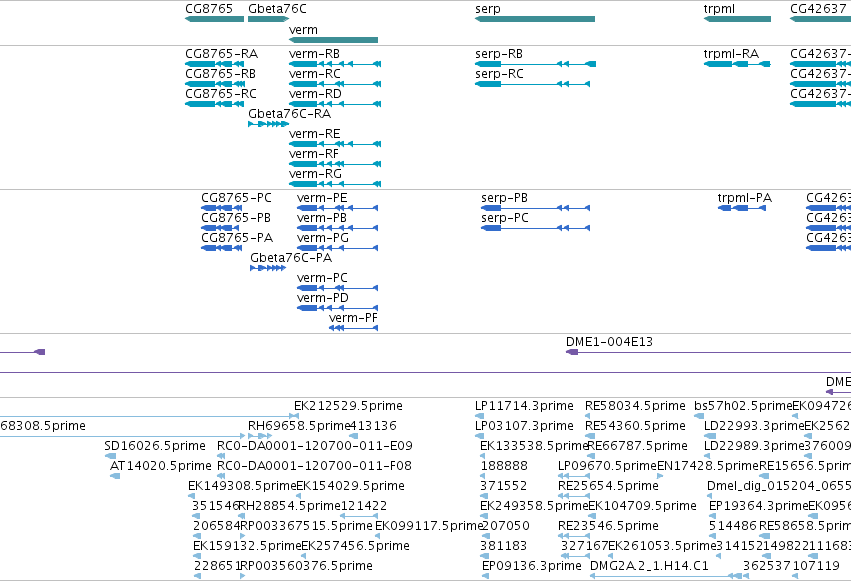This screenshot has width=851, height=581.
Task: Click the CG8765-PB protein label
Action: tap(236, 218)
